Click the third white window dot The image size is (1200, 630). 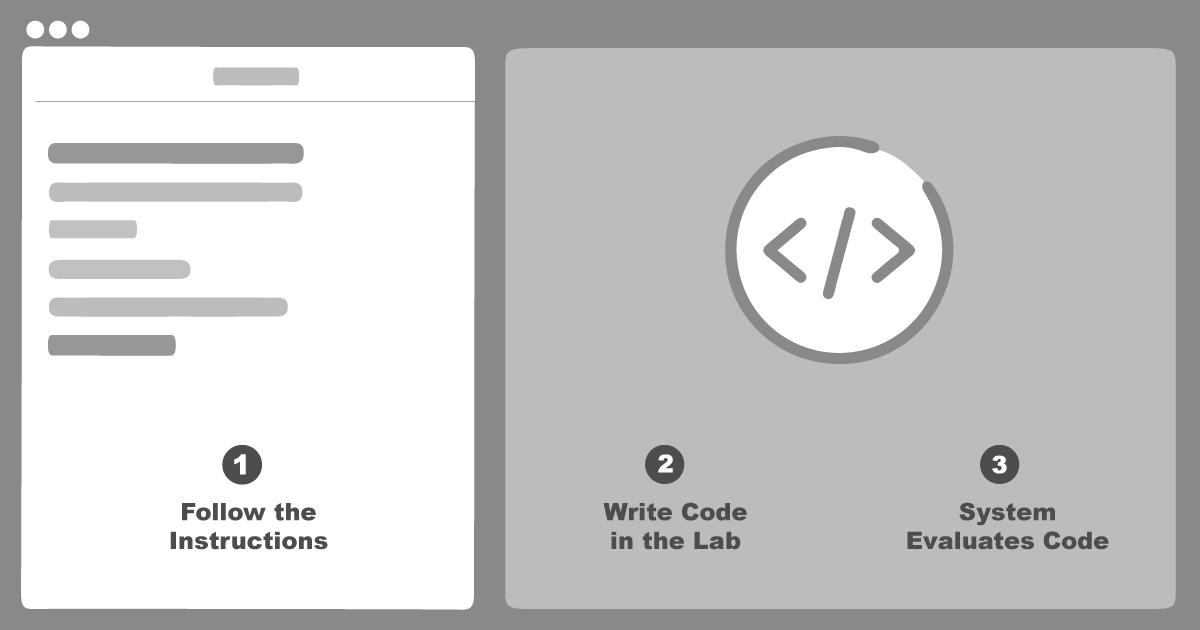coord(80,29)
